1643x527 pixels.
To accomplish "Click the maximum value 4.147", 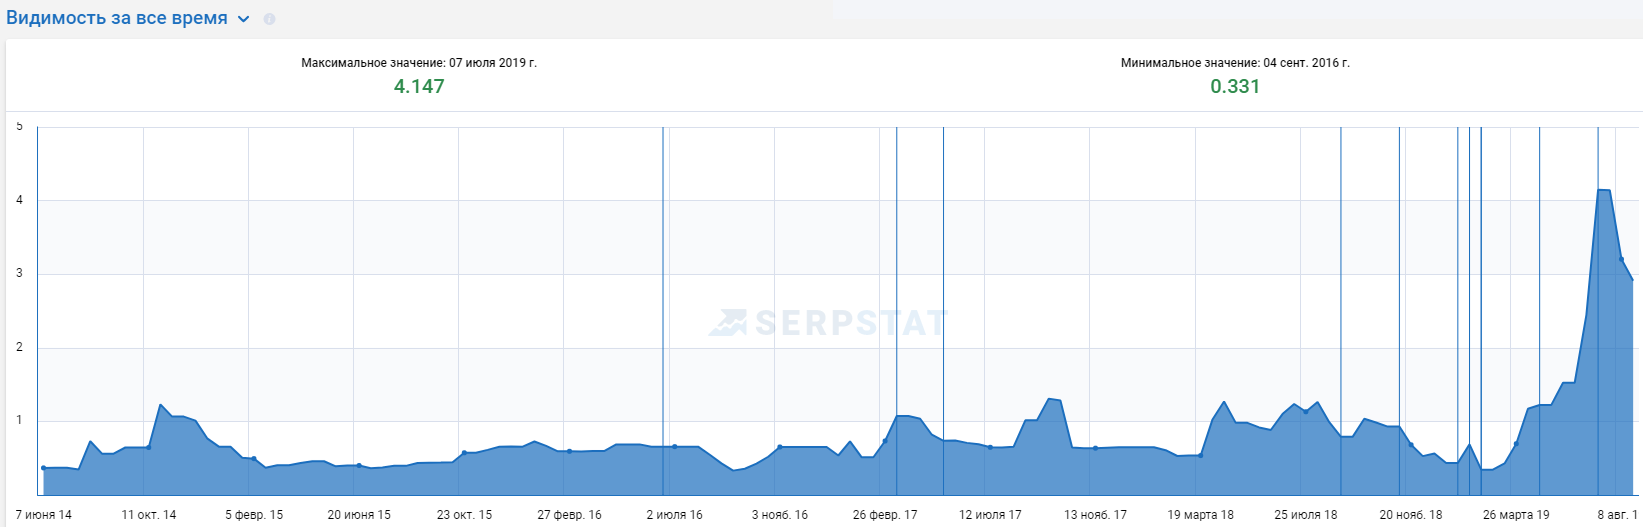I will pyautogui.click(x=419, y=86).
